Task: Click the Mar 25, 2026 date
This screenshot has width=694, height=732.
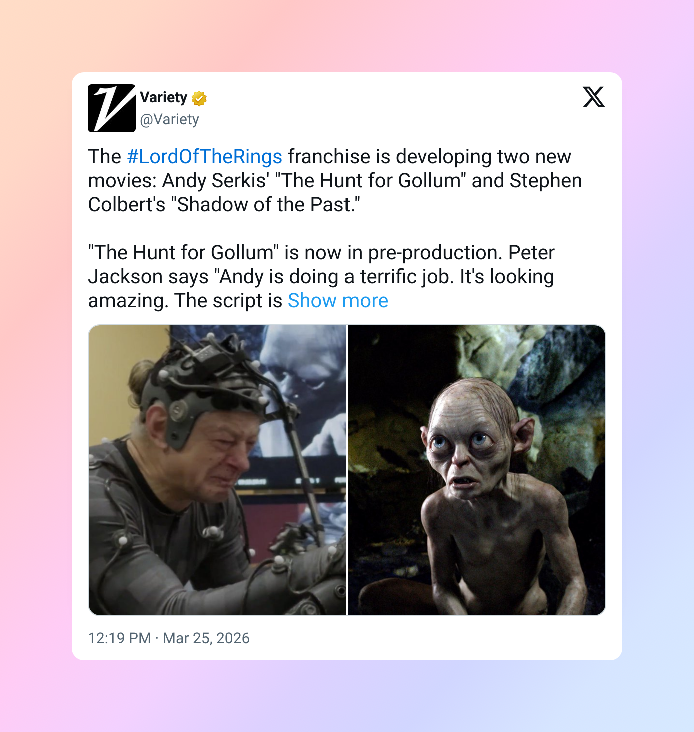Action: [206, 638]
